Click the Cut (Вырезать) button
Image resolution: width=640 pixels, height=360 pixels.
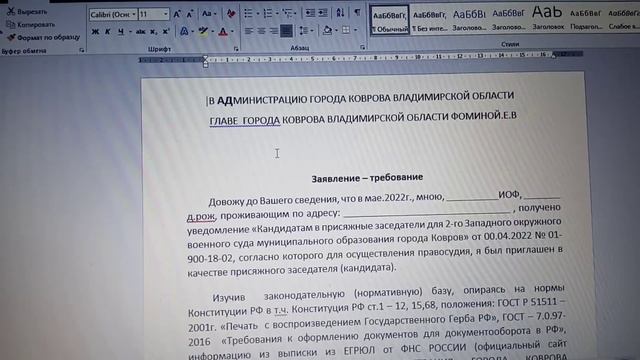[27, 11]
